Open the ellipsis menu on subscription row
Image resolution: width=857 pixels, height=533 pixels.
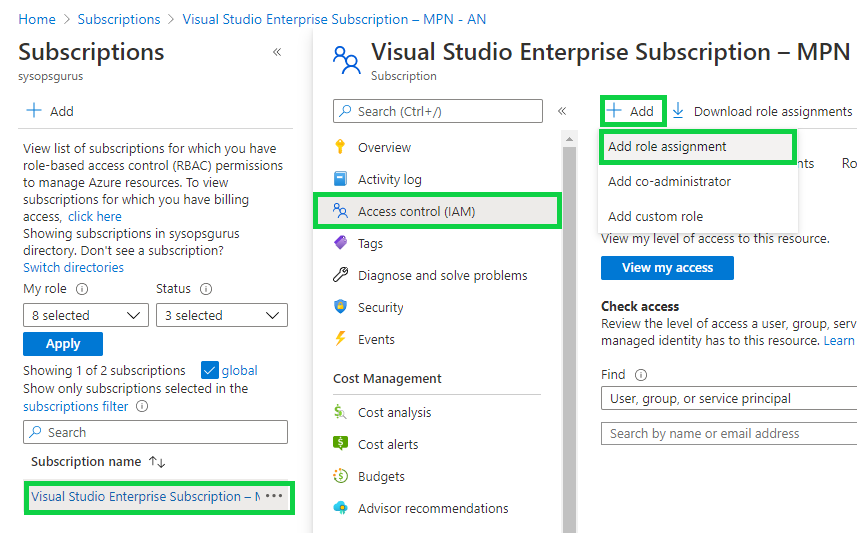[x=274, y=496]
